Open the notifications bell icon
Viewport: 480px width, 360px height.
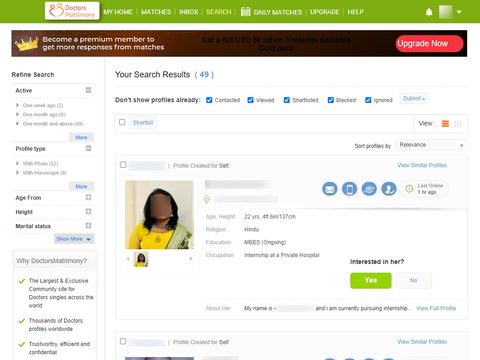429,12
